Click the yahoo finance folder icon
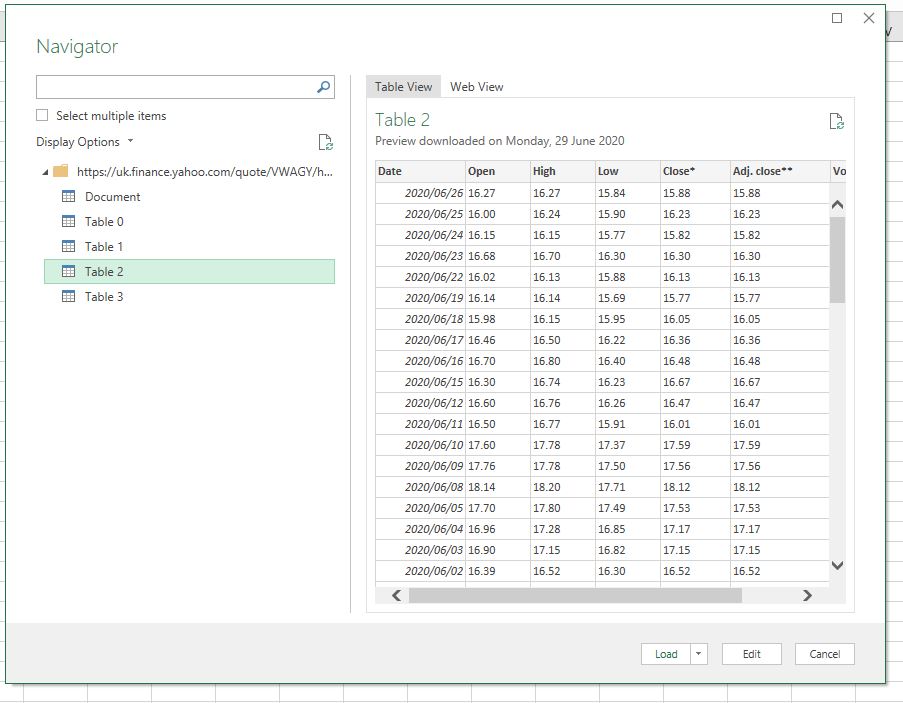This screenshot has height=703, width=903. [60, 171]
